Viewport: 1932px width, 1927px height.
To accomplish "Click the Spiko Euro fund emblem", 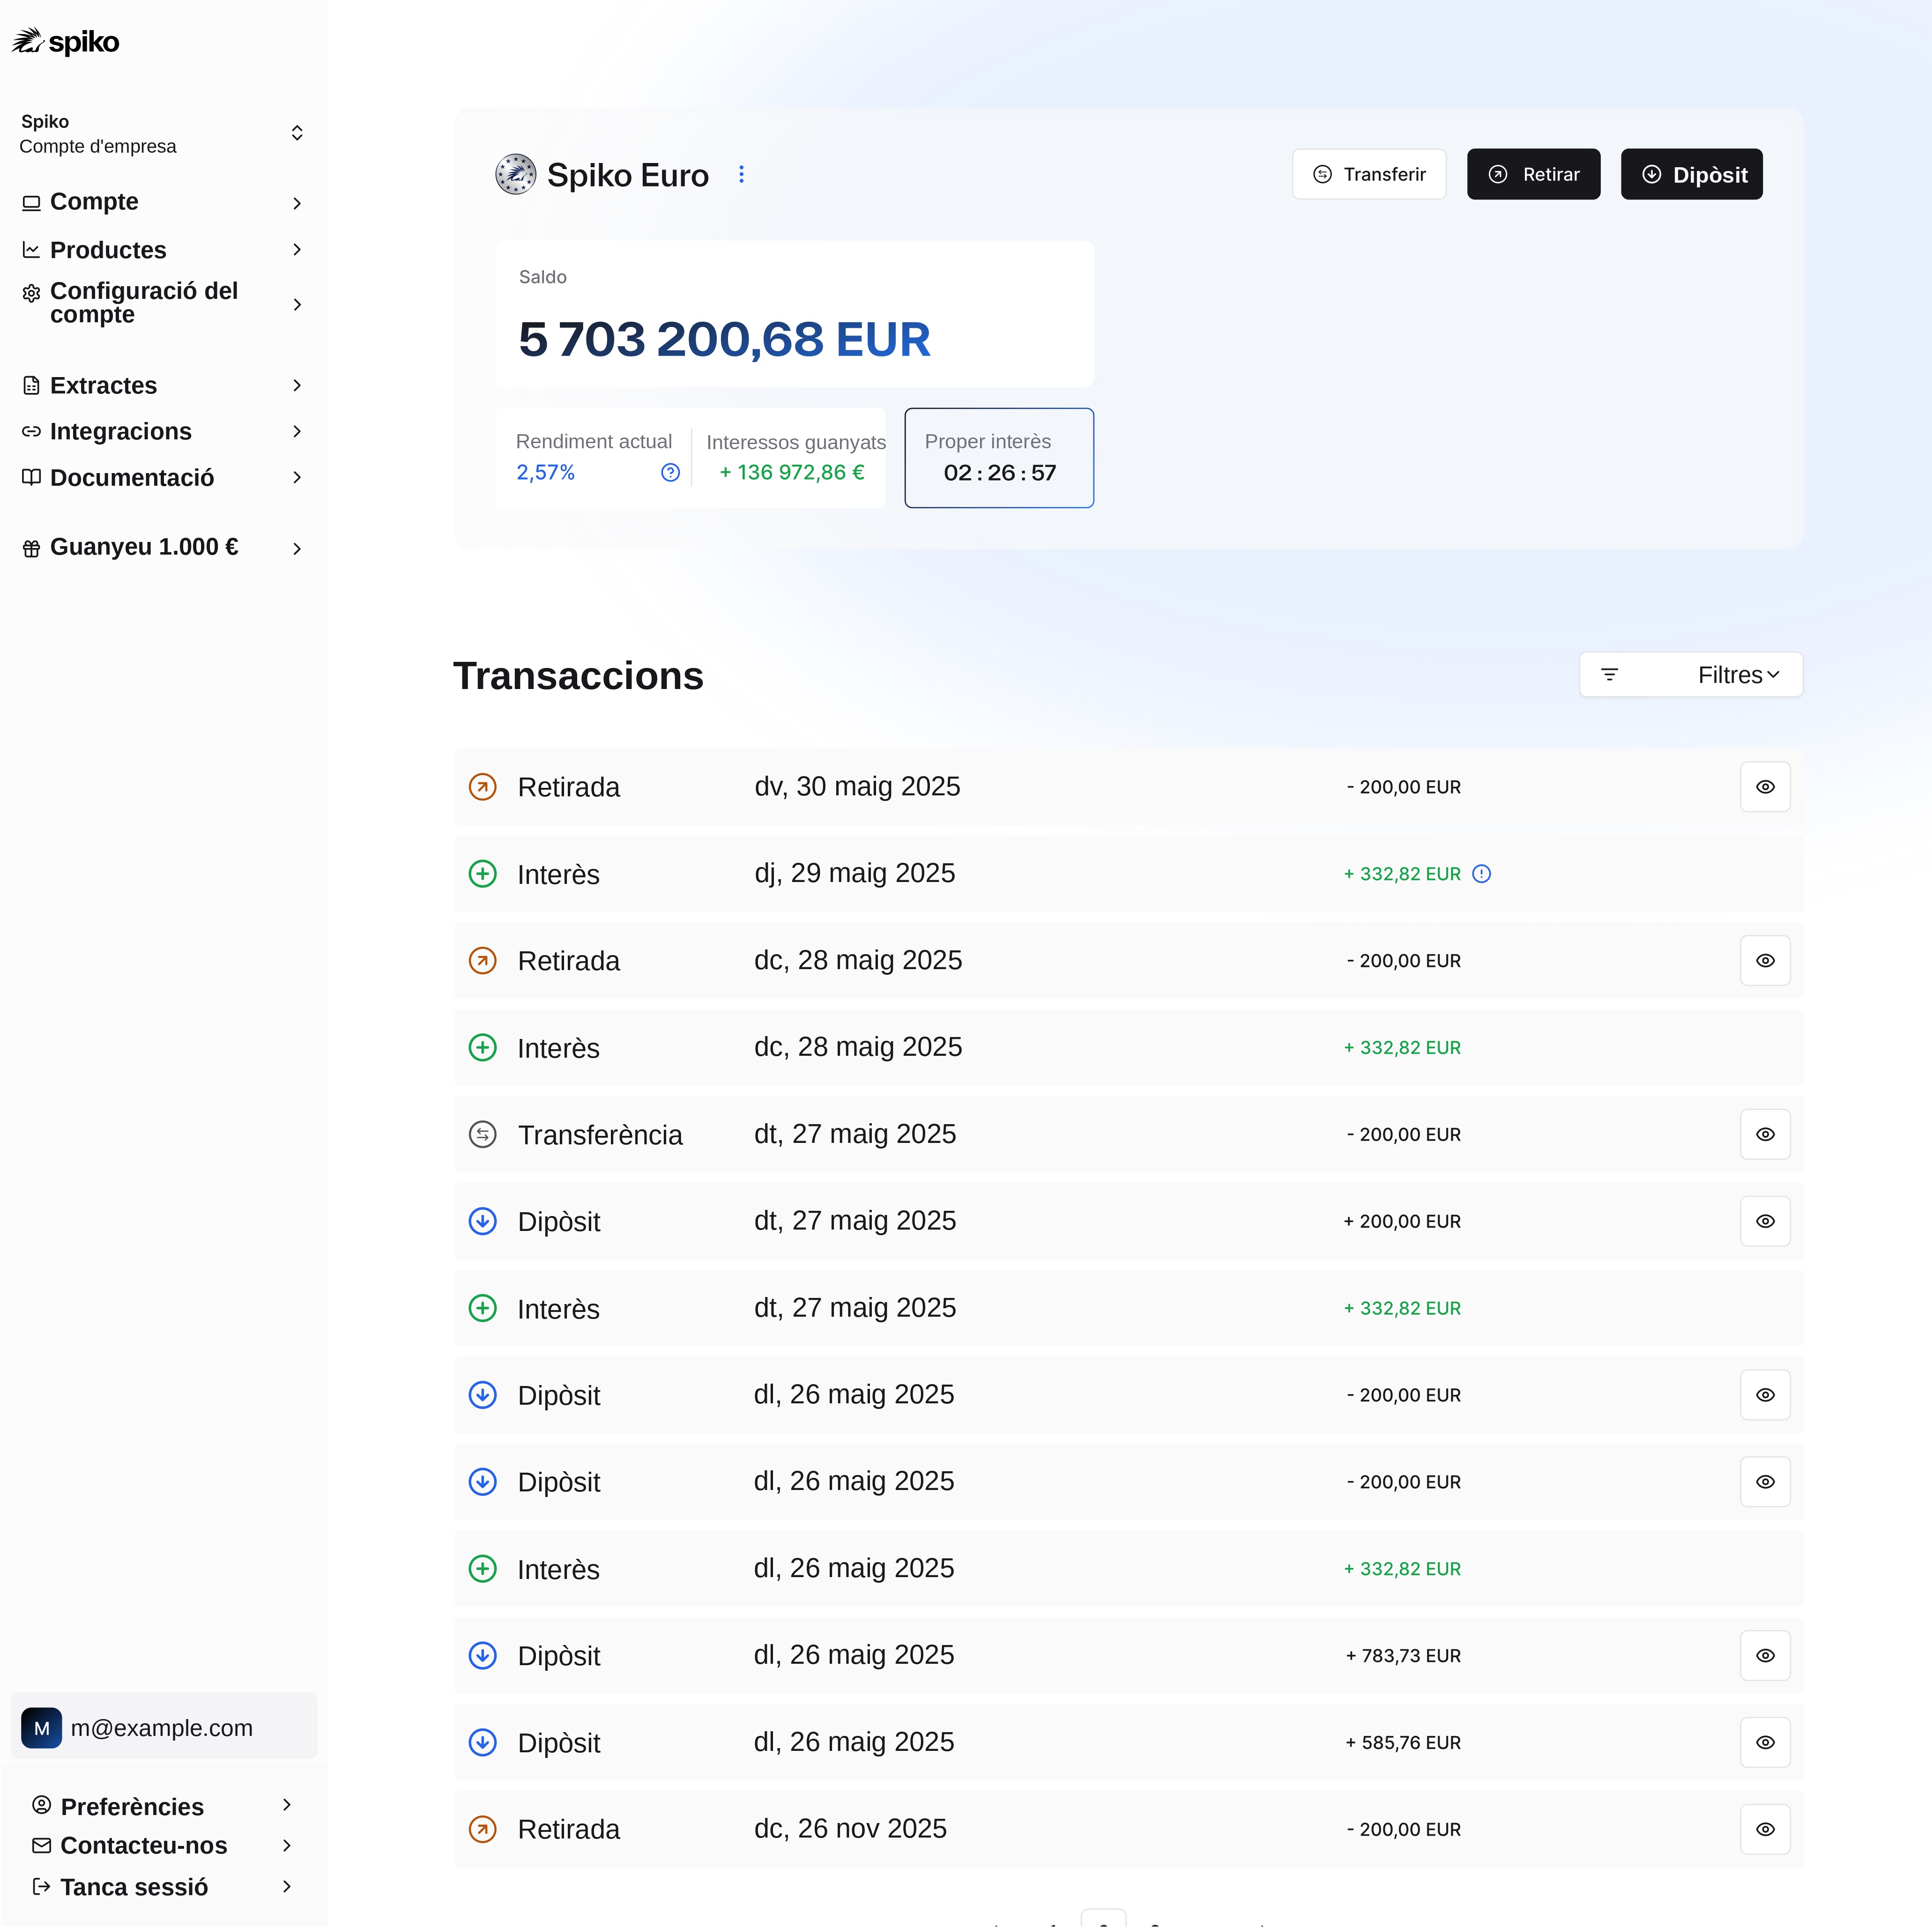I will pyautogui.click(x=516, y=174).
